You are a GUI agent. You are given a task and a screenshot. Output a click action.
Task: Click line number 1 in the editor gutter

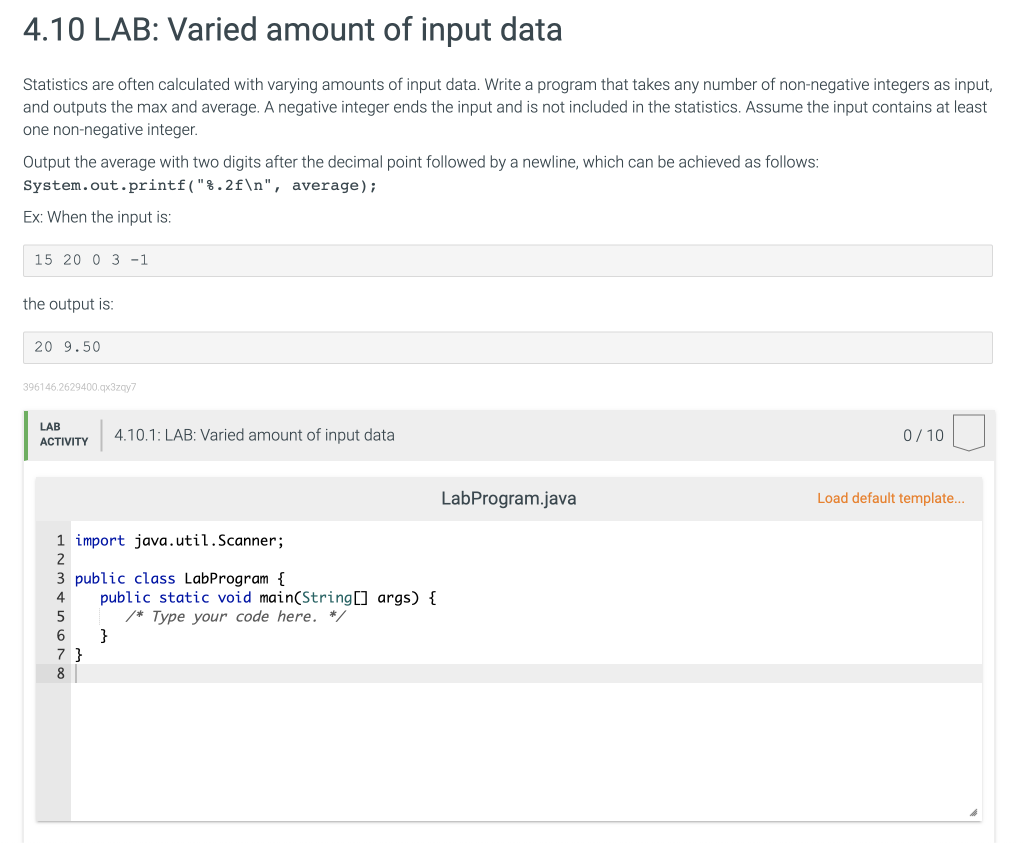[61, 541]
